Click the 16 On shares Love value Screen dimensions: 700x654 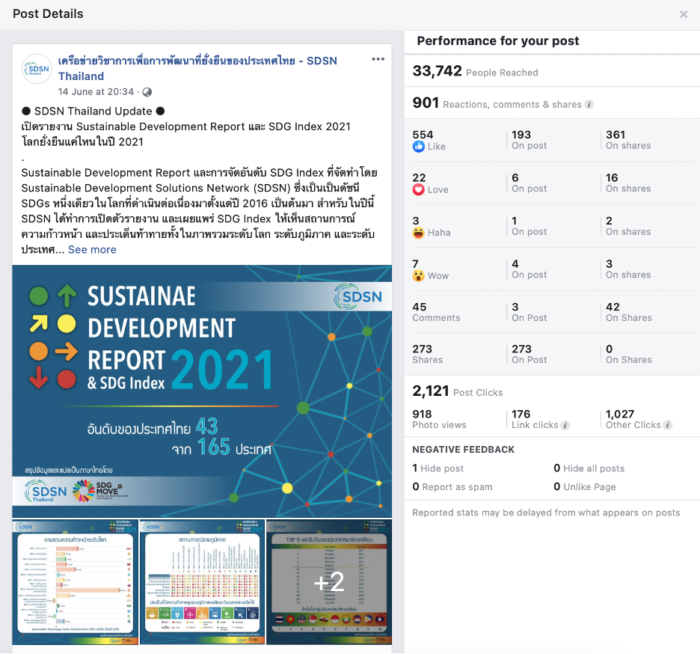click(612, 178)
